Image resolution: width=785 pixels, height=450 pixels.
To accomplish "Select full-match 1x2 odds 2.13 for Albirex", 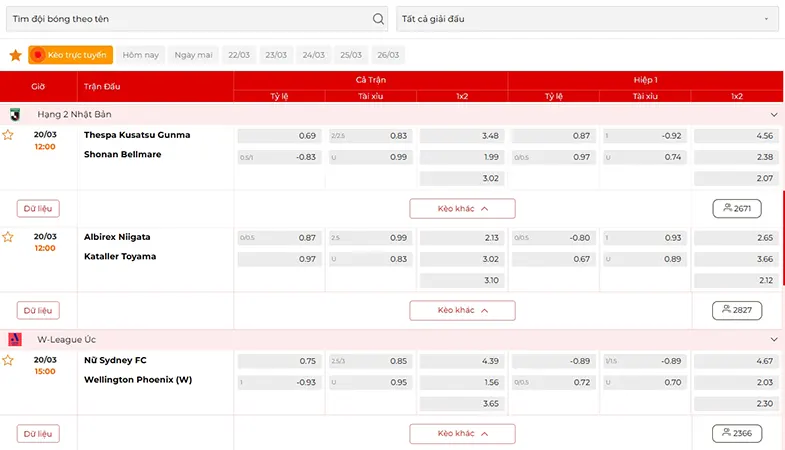I will coord(462,238).
